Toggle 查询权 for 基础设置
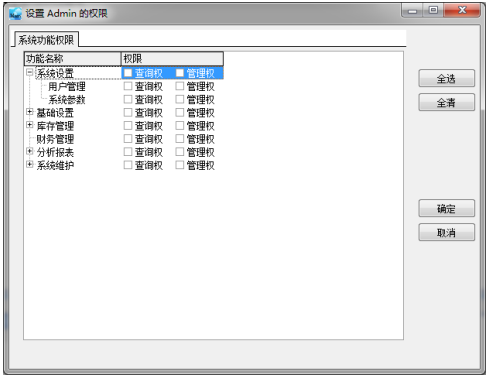 (x=128, y=113)
